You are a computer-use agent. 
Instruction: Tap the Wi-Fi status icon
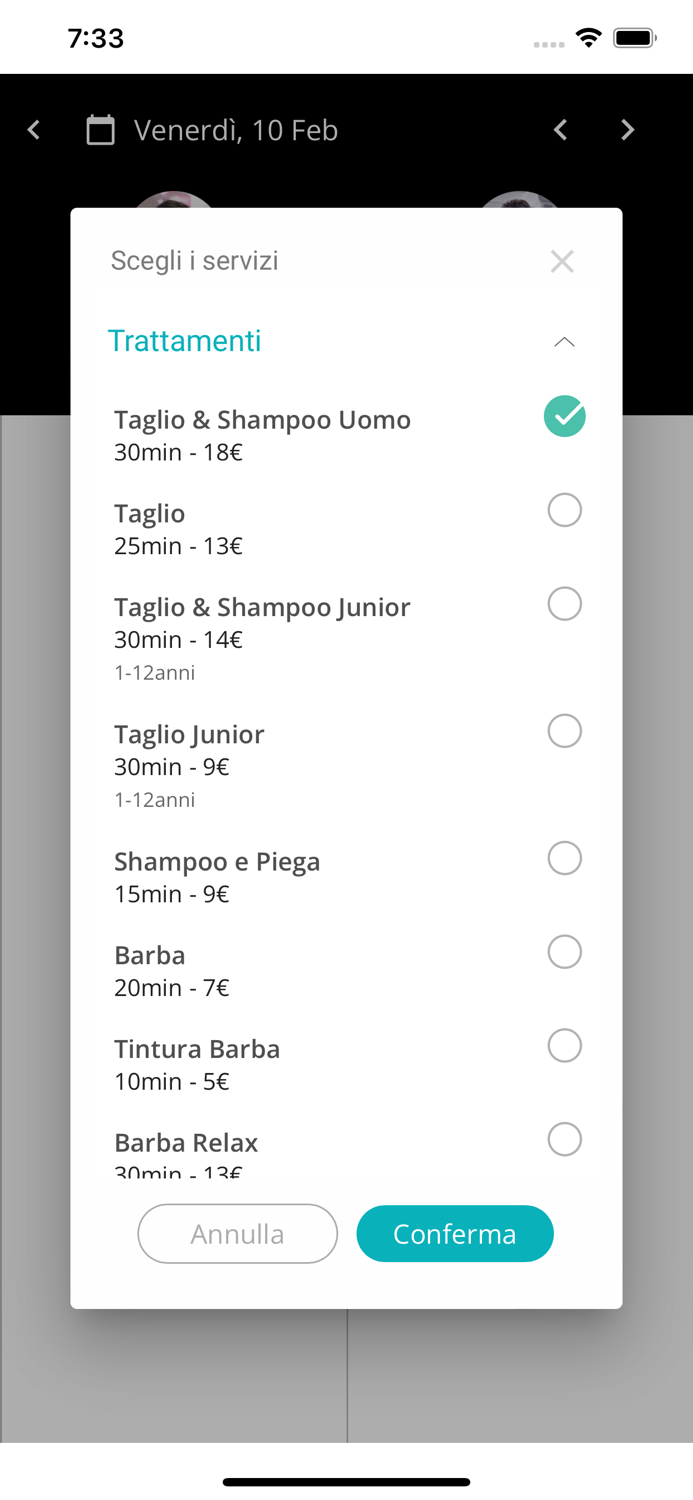click(588, 38)
